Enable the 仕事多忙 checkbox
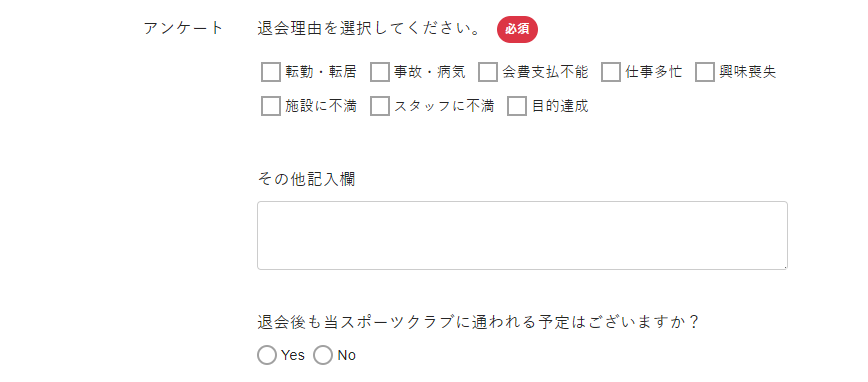The width and height of the screenshot is (868, 382). point(611,72)
